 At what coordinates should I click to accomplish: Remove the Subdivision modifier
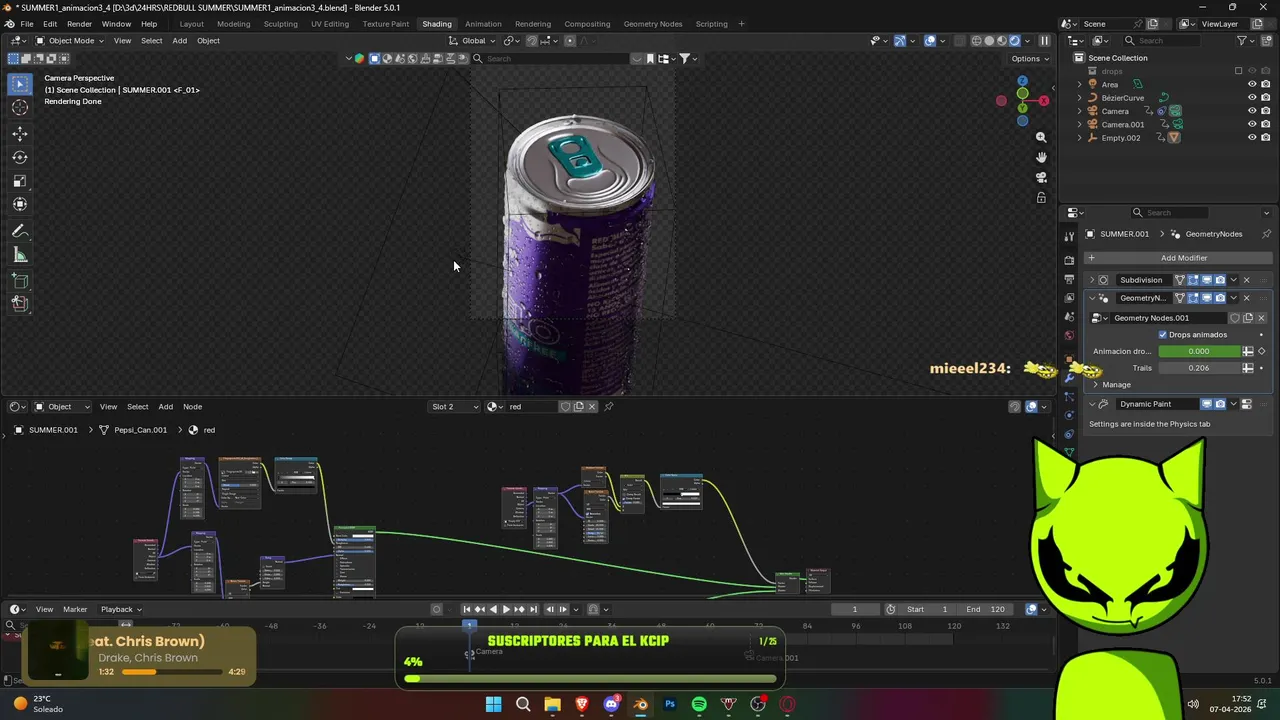coord(1246,280)
